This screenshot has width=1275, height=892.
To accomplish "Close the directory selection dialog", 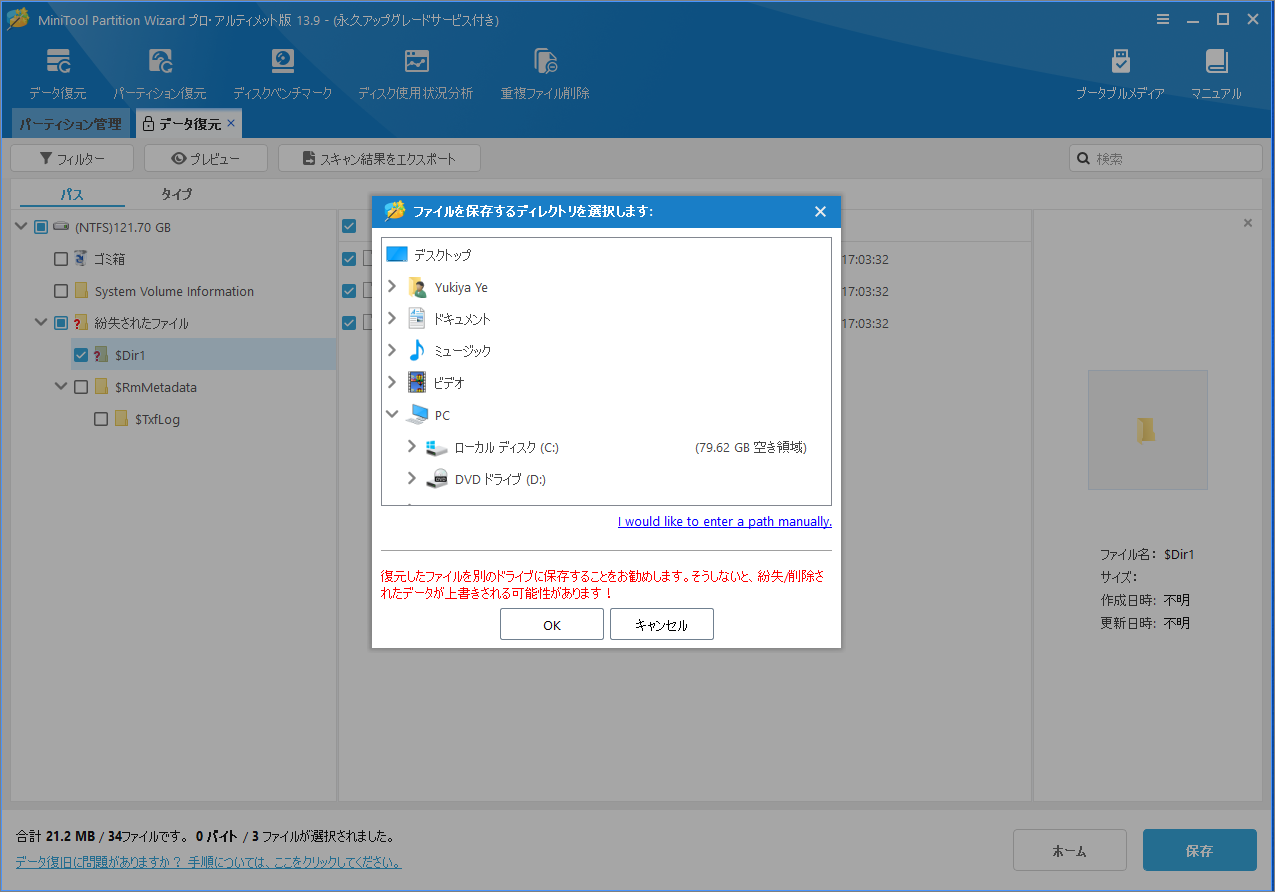I will coord(820,211).
